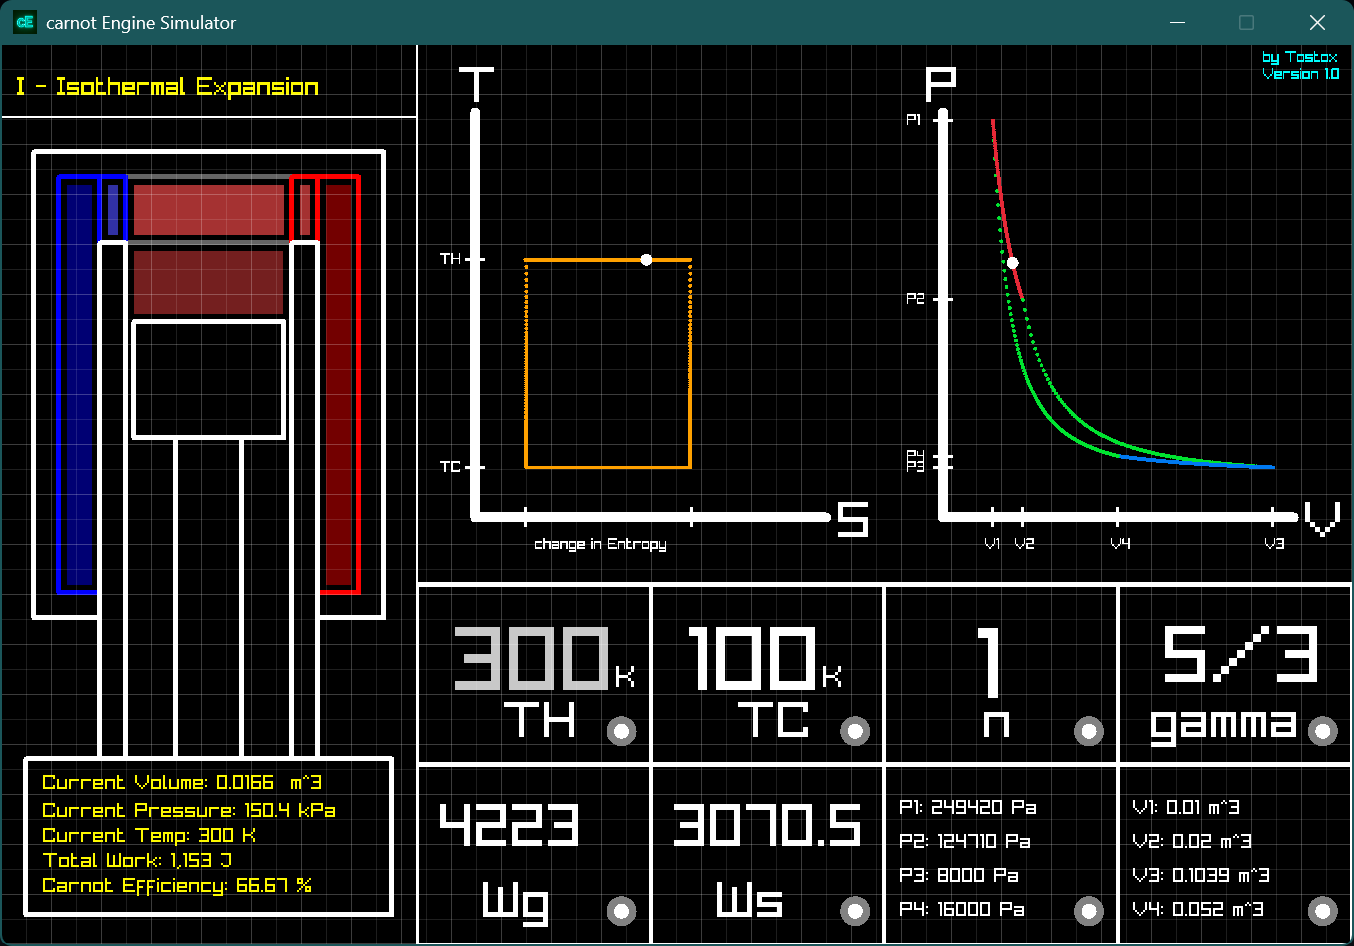Click the P1 tick label on the P axis
Image resolution: width=1354 pixels, height=946 pixels.
coord(914,120)
